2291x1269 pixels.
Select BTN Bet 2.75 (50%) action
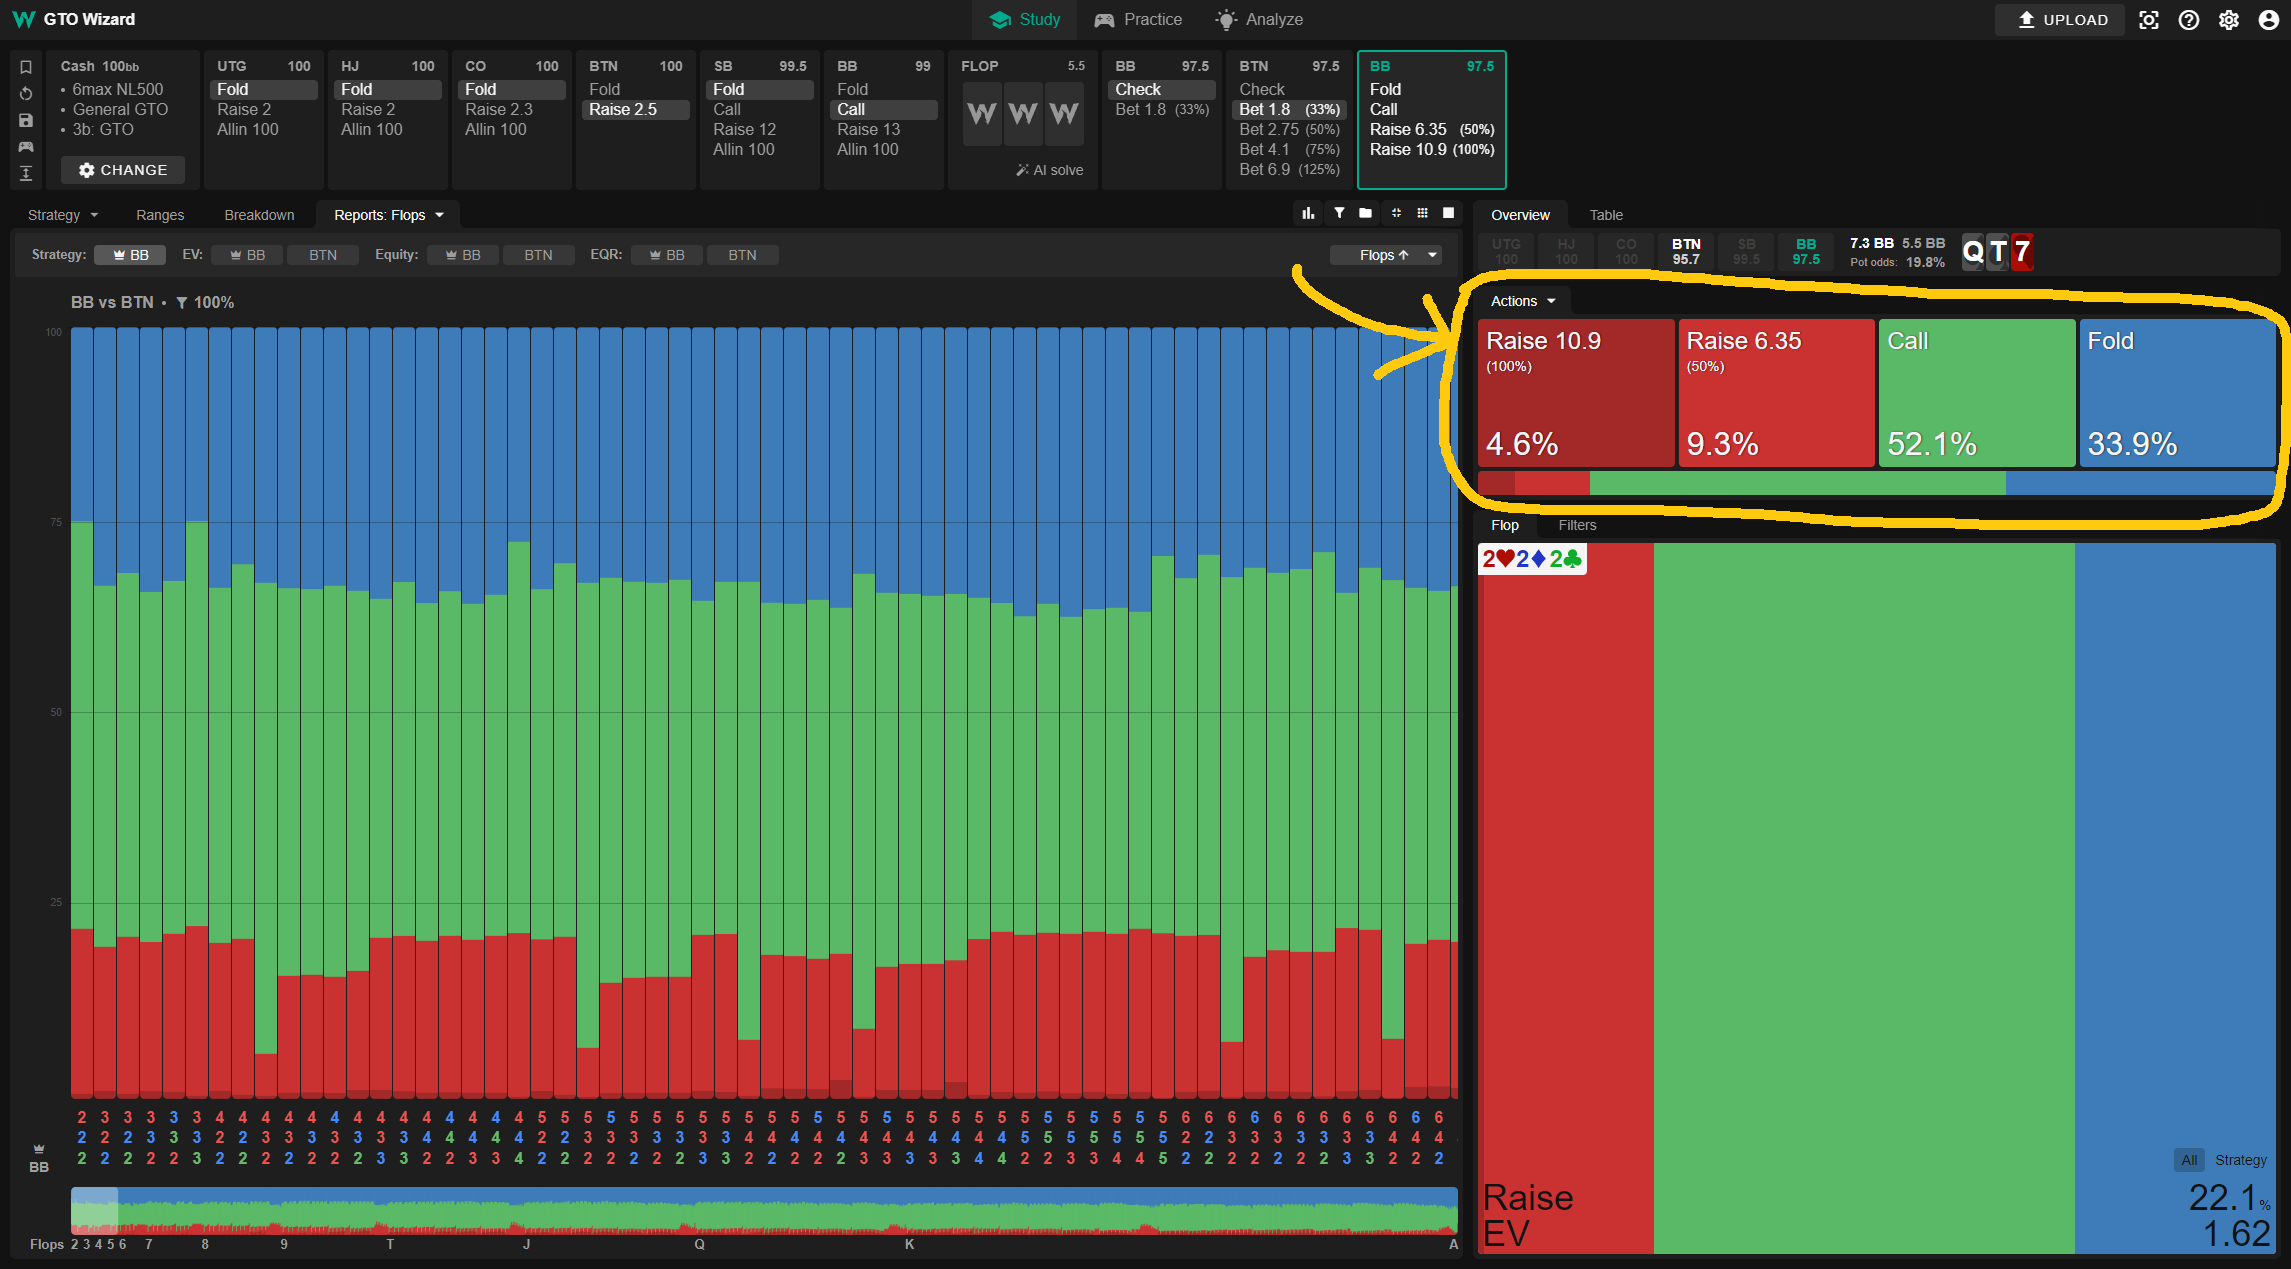[x=1288, y=130]
